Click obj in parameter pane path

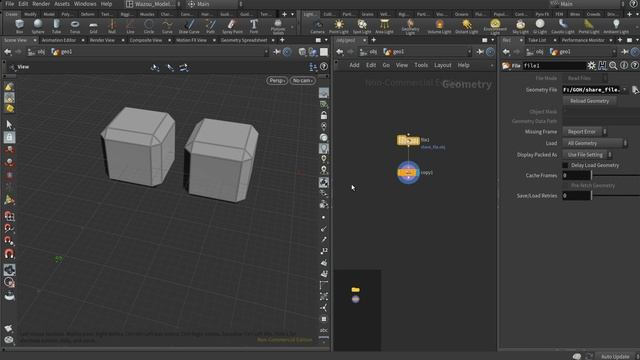pos(535,52)
